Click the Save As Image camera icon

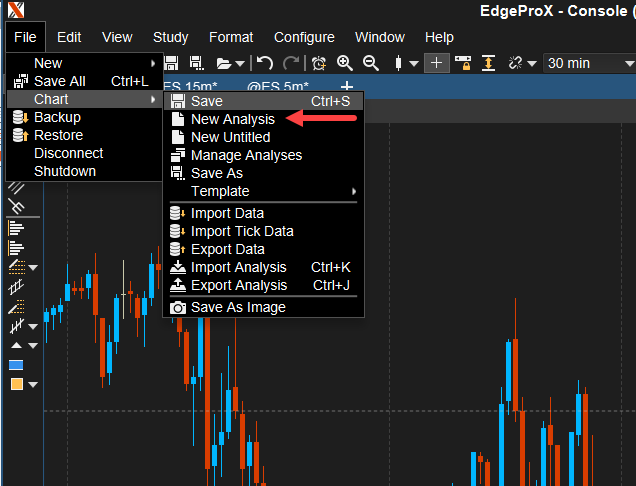pyautogui.click(x=177, y=307)
